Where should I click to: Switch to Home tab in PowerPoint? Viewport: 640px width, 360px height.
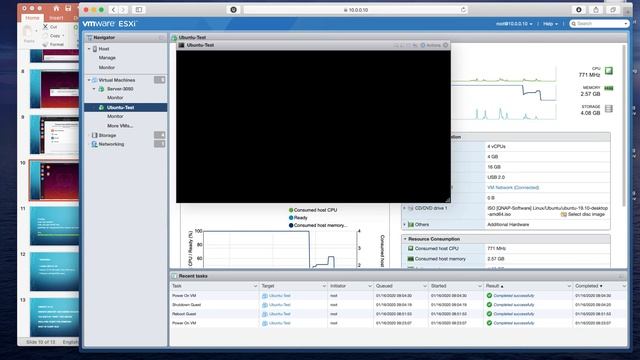pyautogui.click(x=32, y=18)
